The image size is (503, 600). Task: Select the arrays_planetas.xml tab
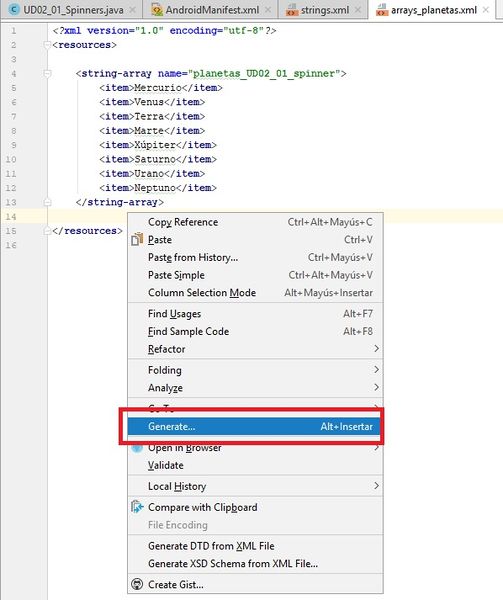pos(433,10)
